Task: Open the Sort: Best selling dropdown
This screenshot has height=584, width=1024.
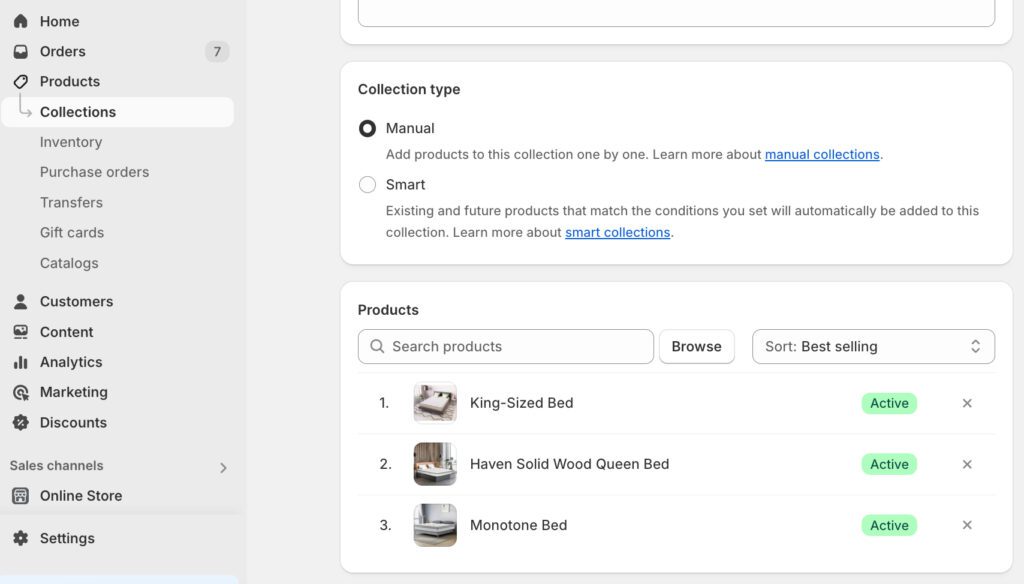Action: pyautogui.click(x=873, y=347)
